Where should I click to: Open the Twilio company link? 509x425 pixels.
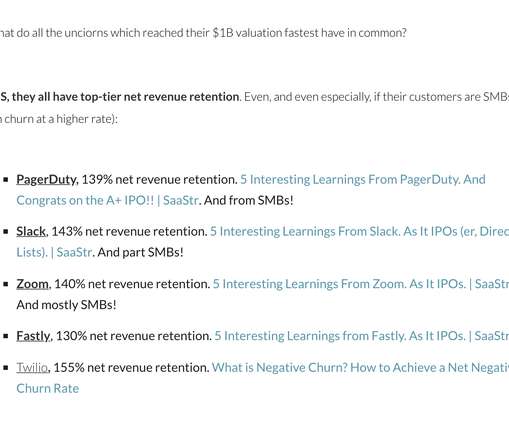pyautogui.click(x=32, y=368)
